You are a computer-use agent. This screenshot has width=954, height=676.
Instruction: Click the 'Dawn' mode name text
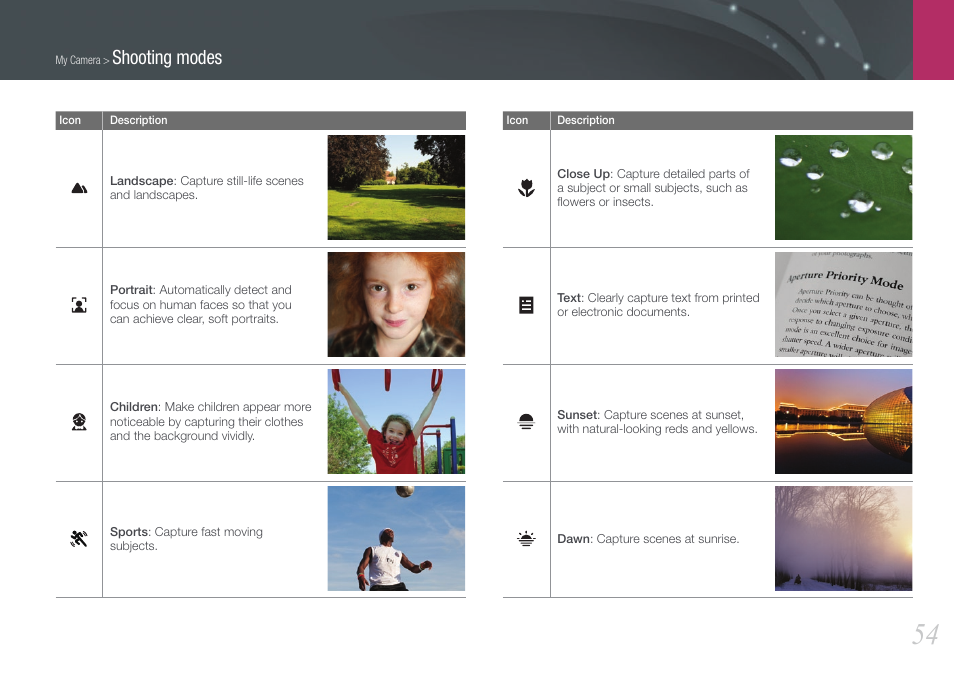click(573, 539)
